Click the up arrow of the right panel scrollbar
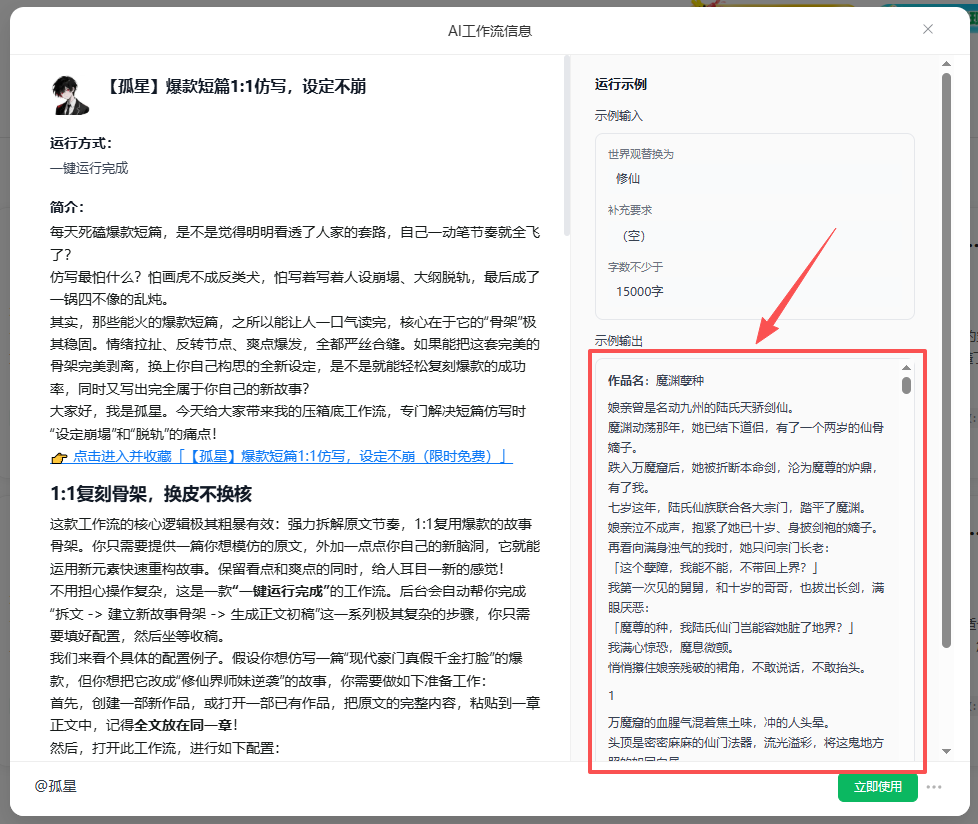 coord(946,64)
